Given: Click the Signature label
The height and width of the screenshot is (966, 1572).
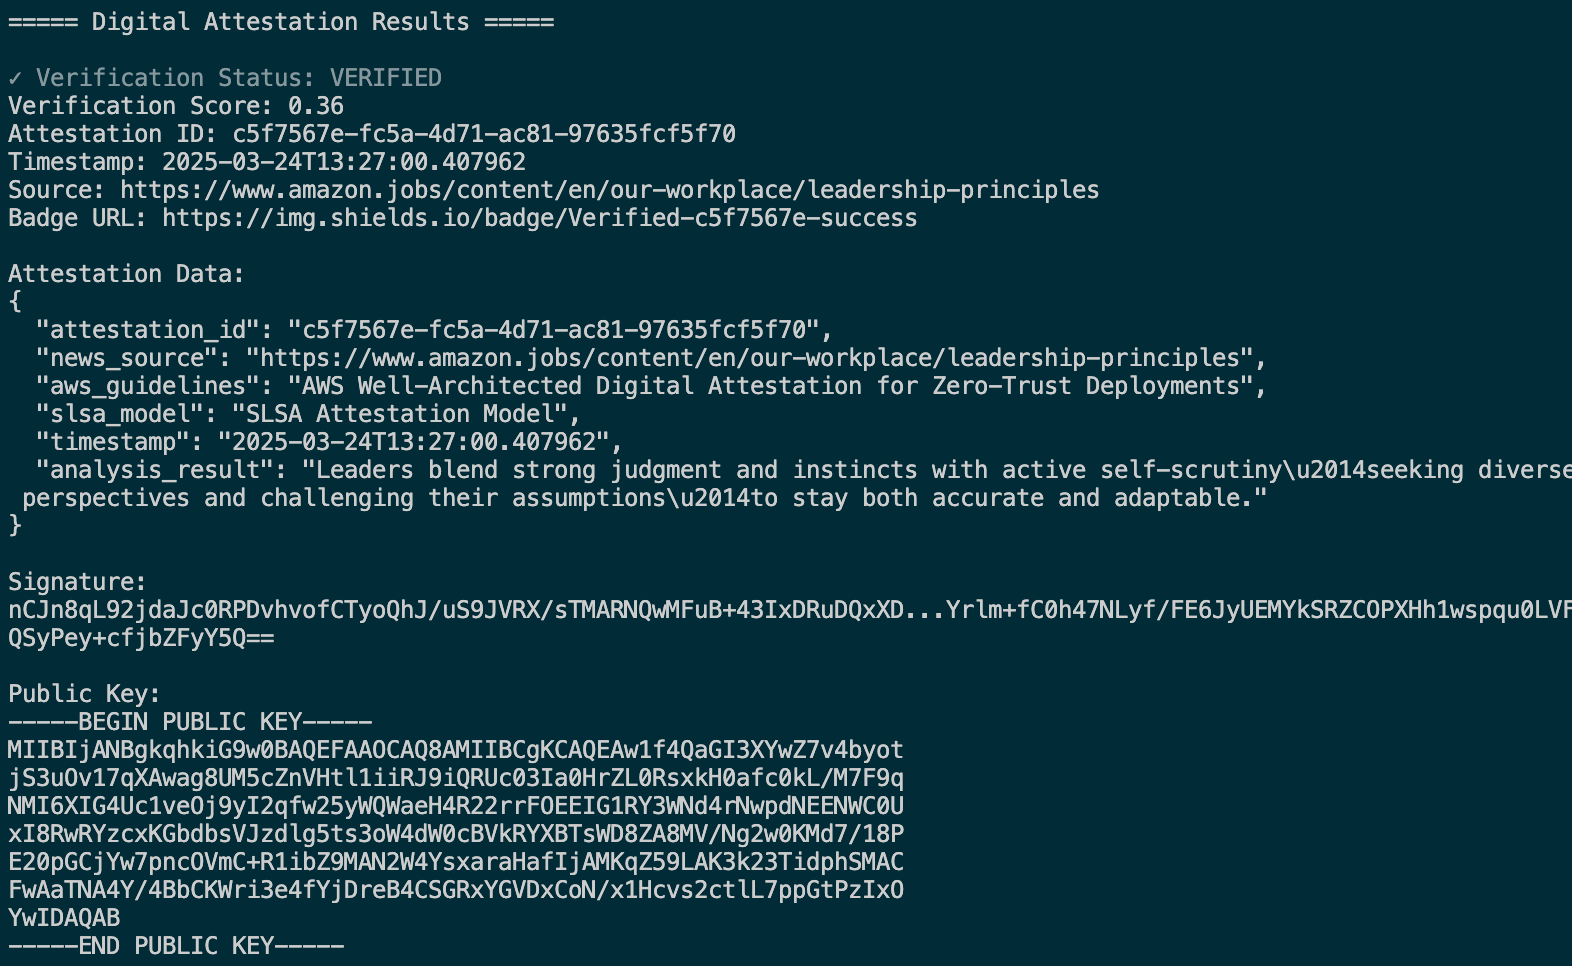Looking at the screenshot, I should coord(78,582).
